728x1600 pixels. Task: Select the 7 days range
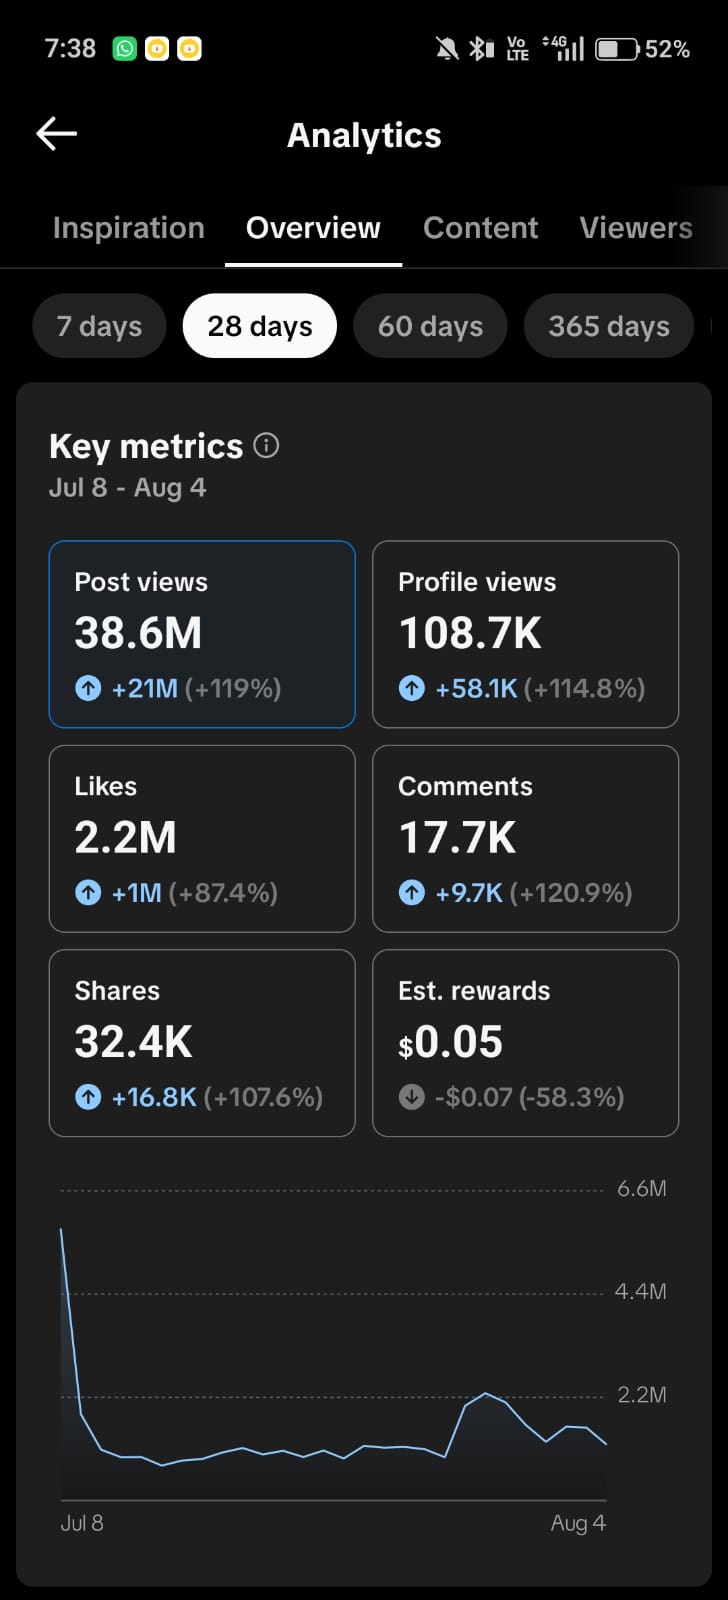[x=99, y=326]
